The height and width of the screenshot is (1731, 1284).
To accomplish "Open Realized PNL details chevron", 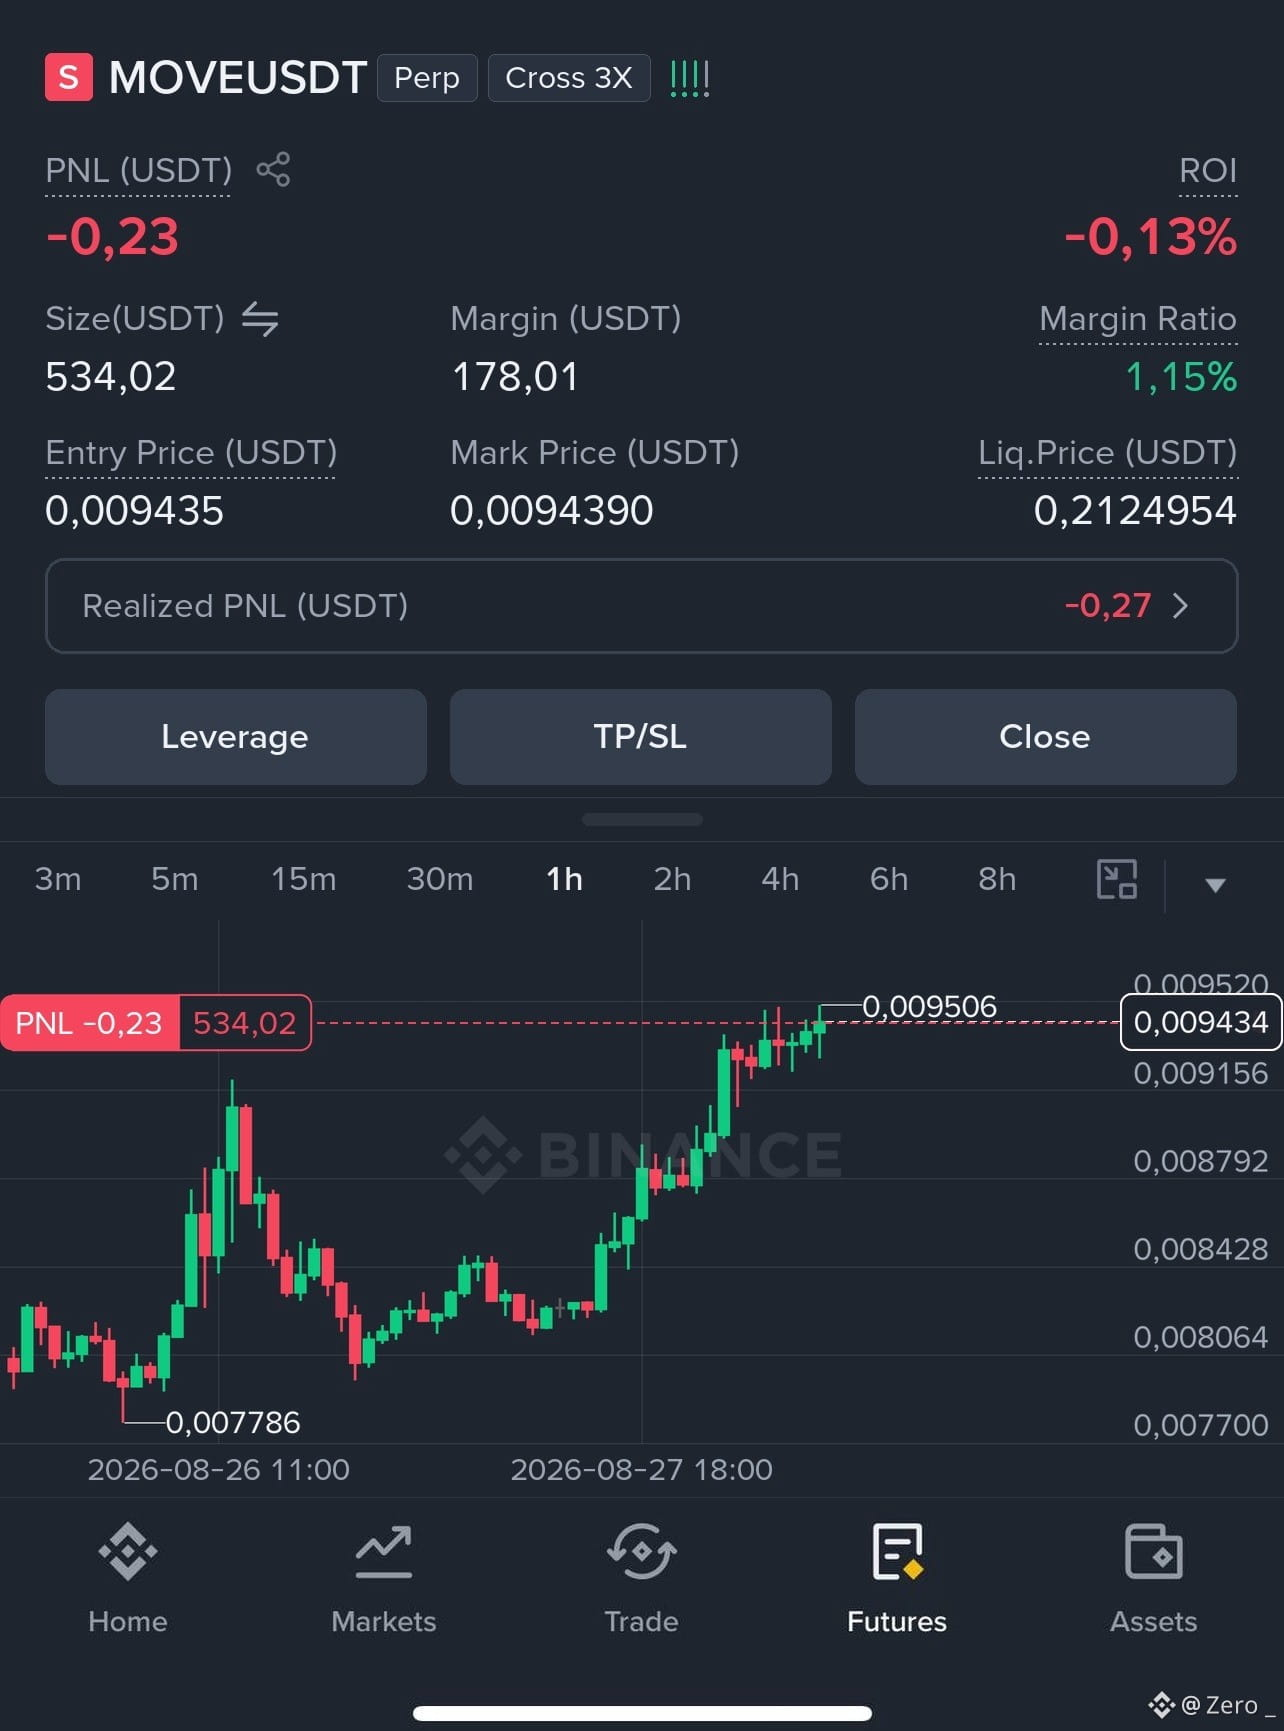I will coord(1180,606).
